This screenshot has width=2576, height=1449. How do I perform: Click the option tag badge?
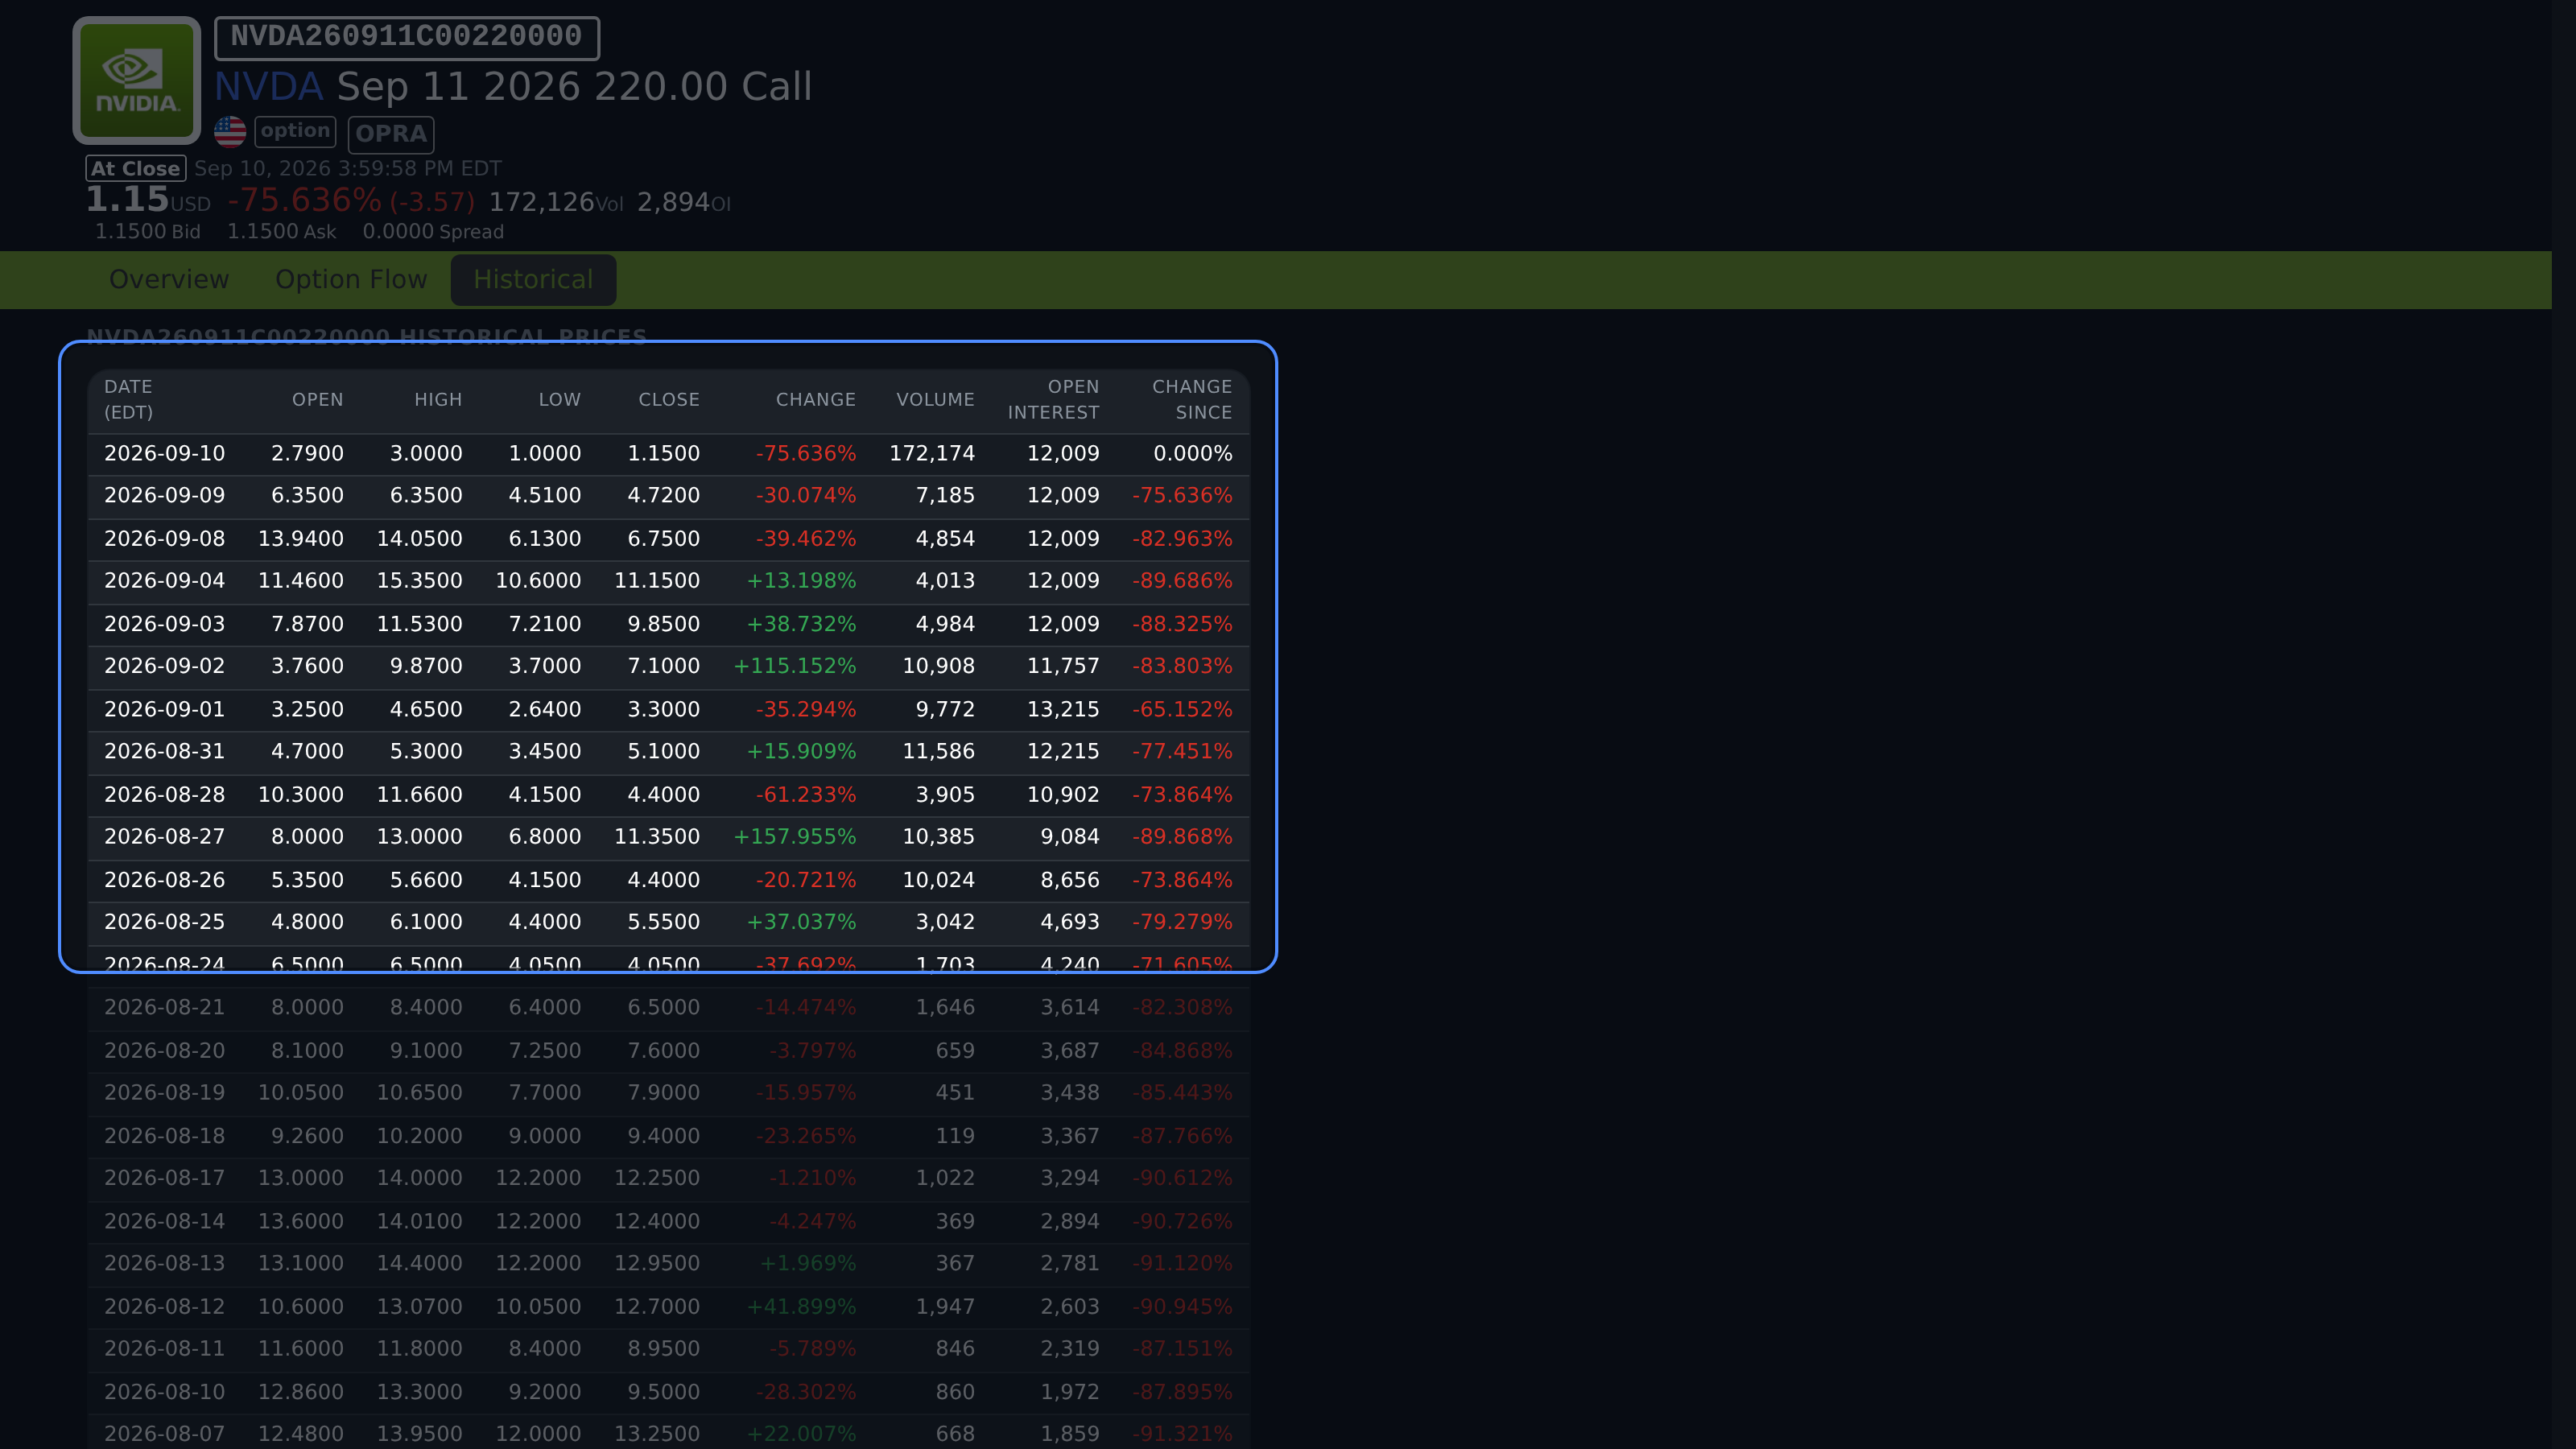[295, 131]
